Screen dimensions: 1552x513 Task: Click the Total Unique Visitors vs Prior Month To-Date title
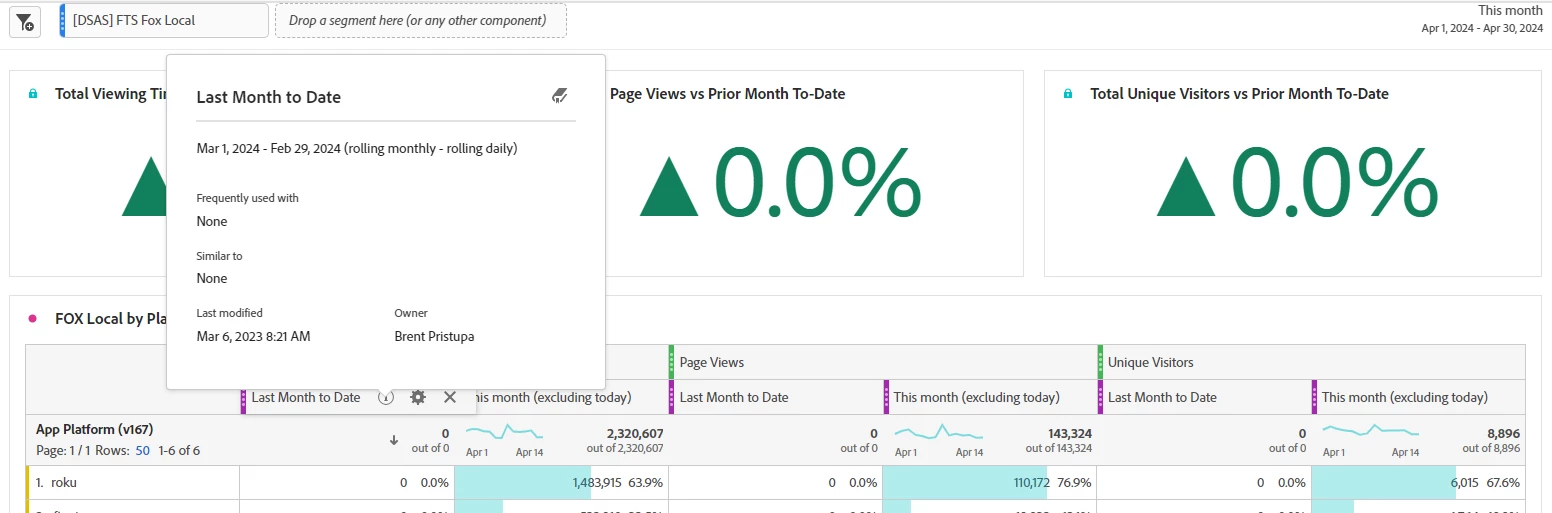click(1239, 93)
